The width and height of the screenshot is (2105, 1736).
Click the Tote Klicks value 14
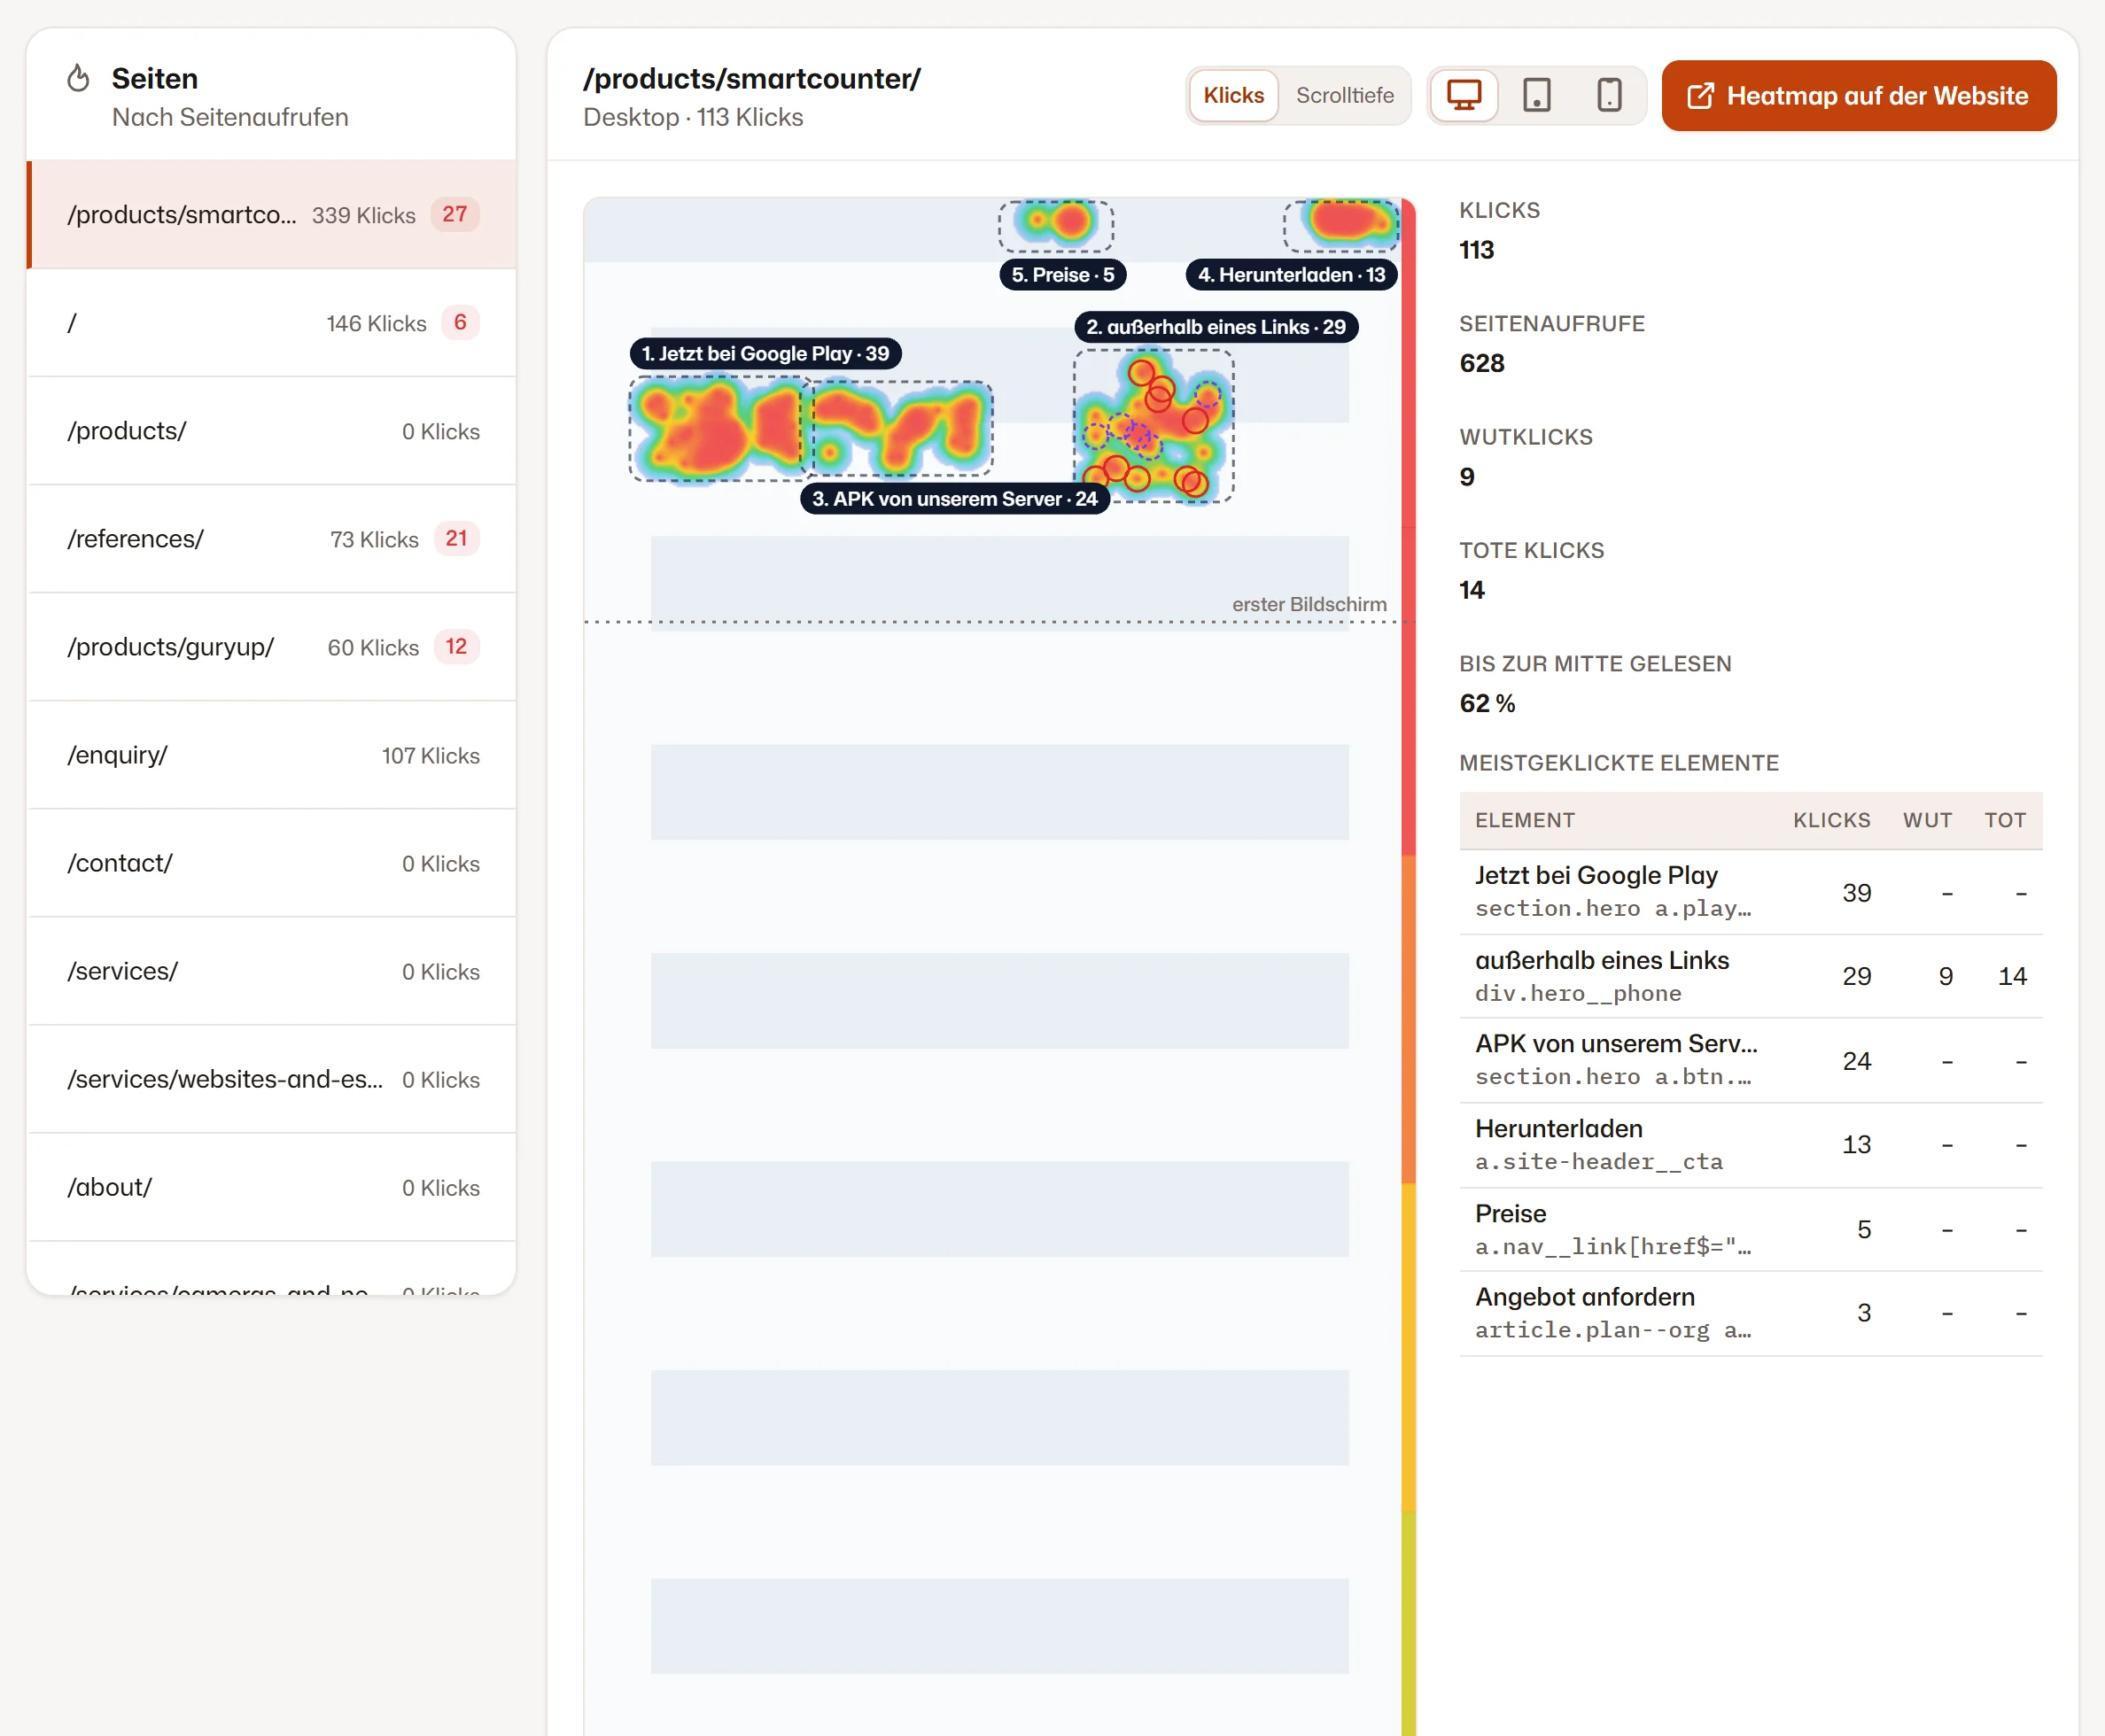coord(1472,590)
